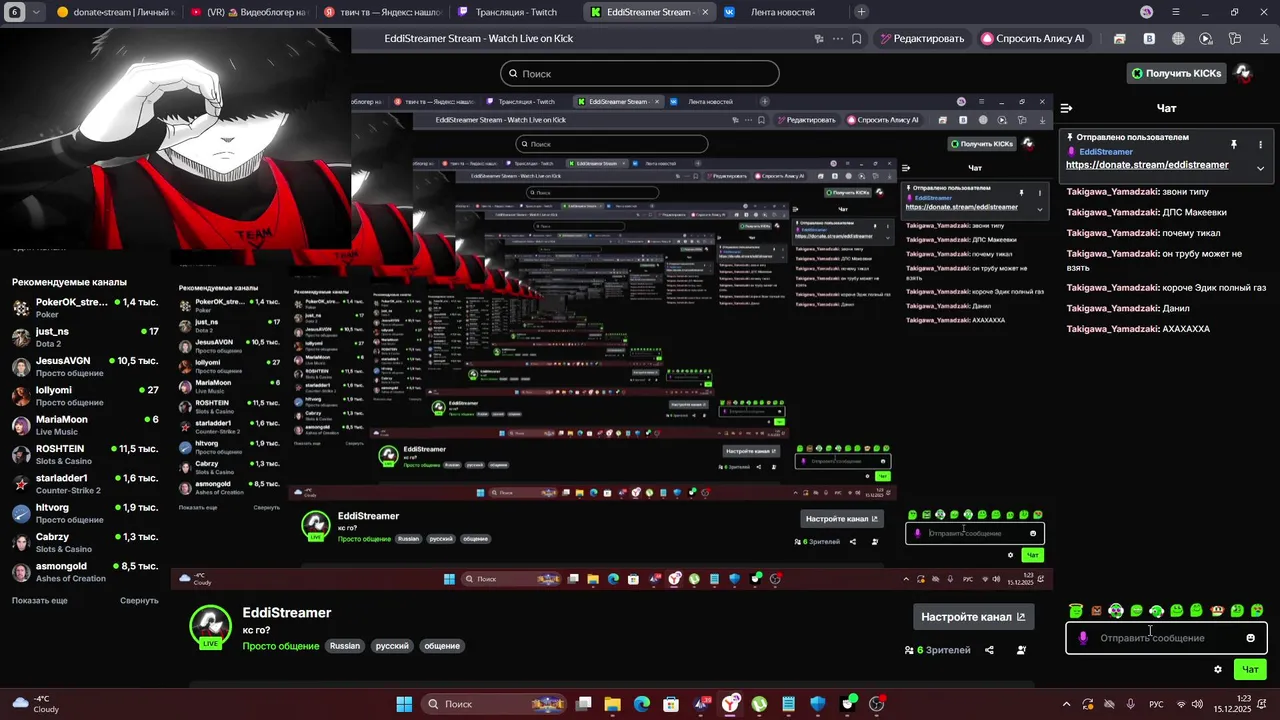Screen dimensions: 1280x720
Task: Click the microphone icon in chat input
Action: tap(1083, 638)
